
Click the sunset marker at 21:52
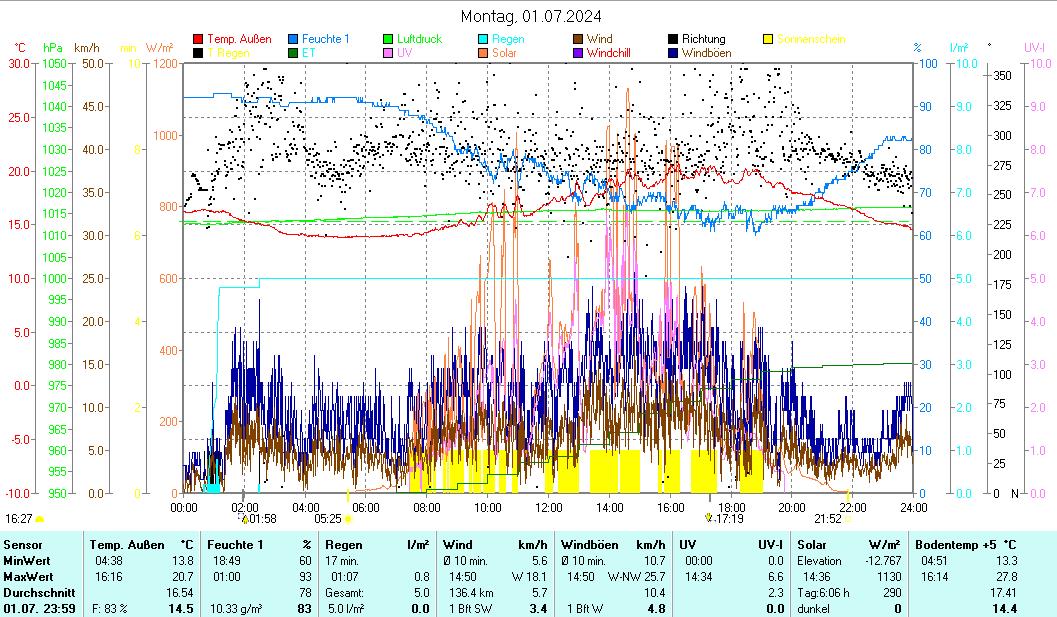point(848,519)
